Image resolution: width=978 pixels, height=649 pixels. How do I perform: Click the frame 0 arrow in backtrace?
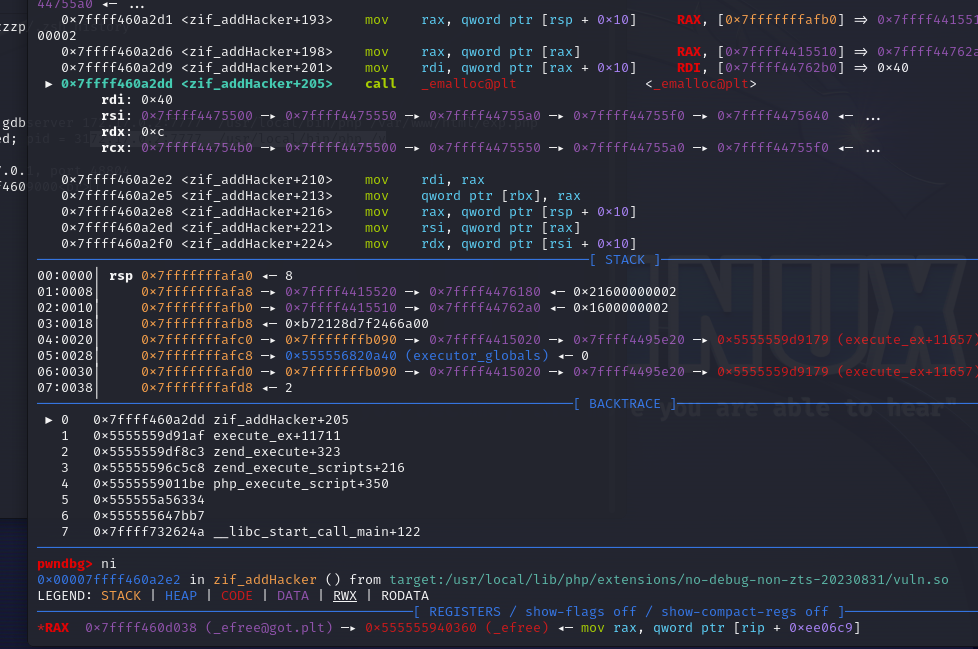pos(49,420)
